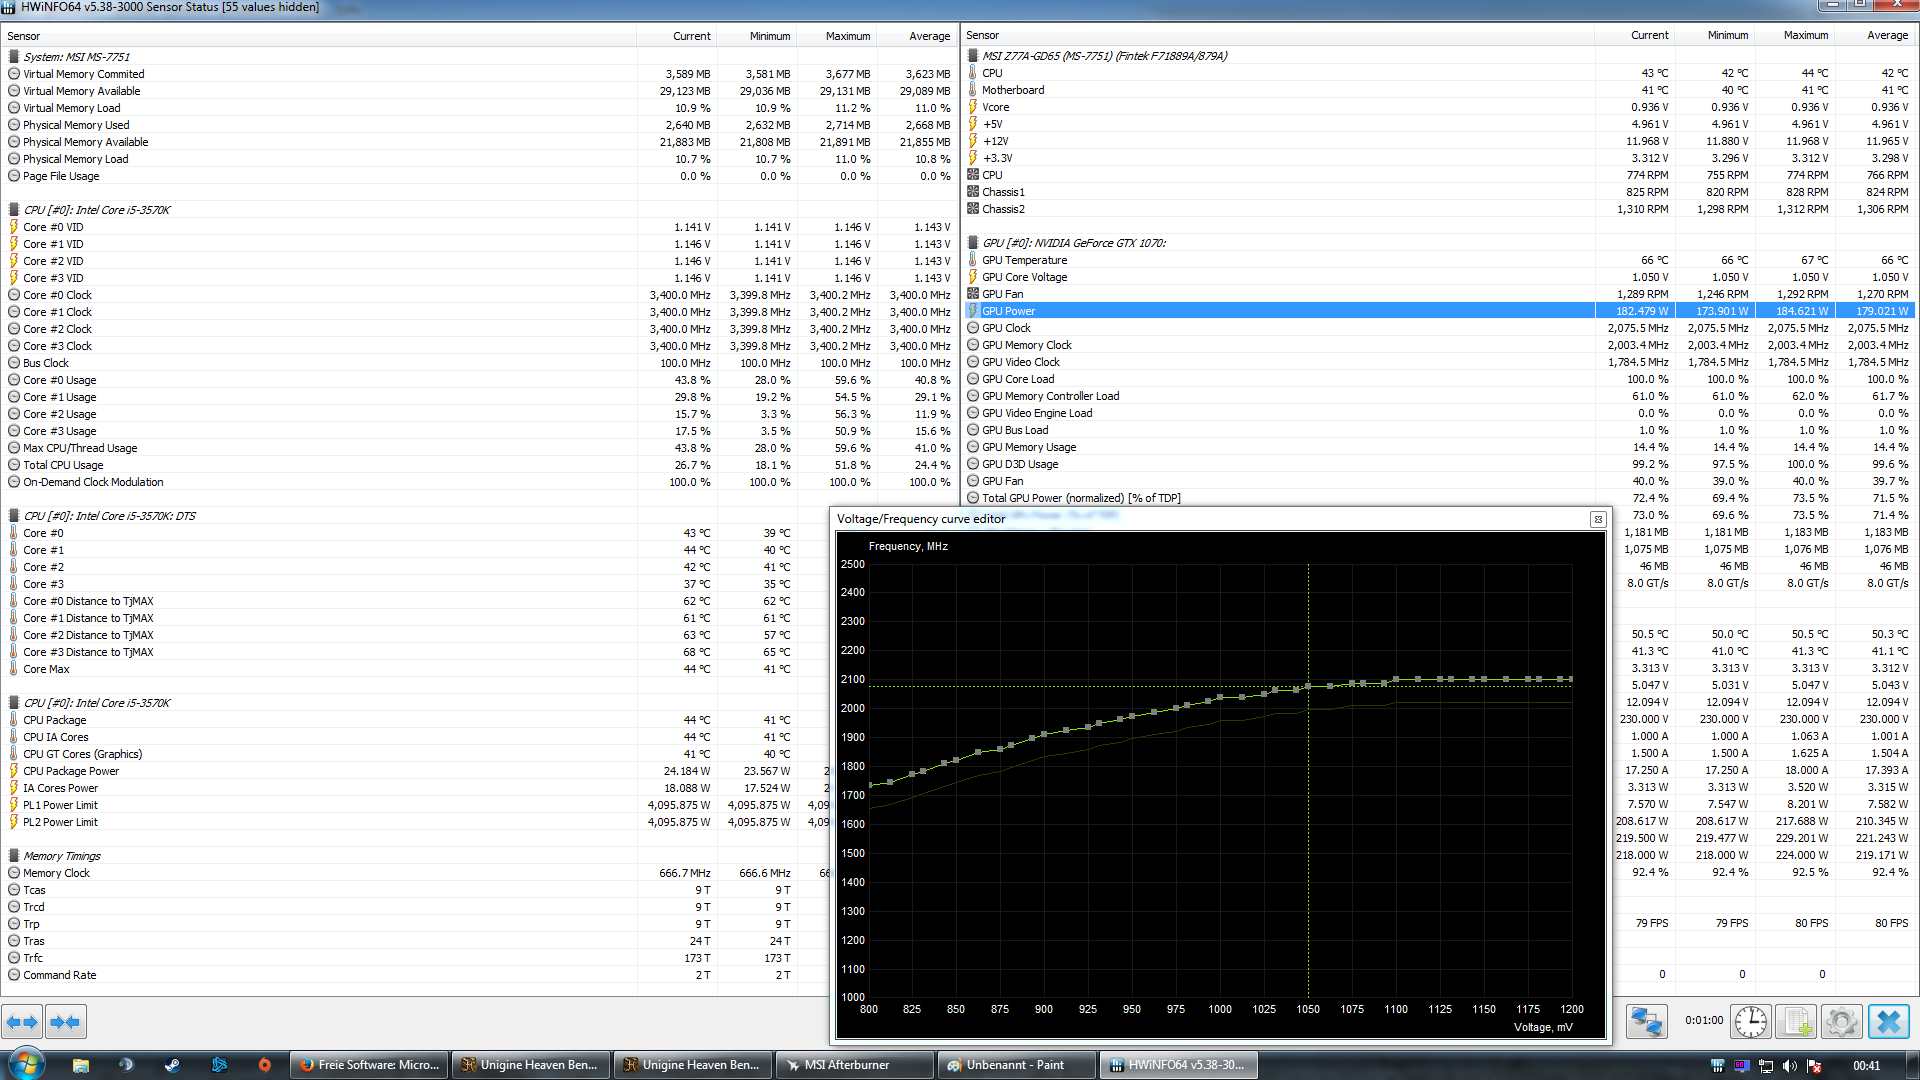Click the expand columns double-arrow button

click(21, 1022)
